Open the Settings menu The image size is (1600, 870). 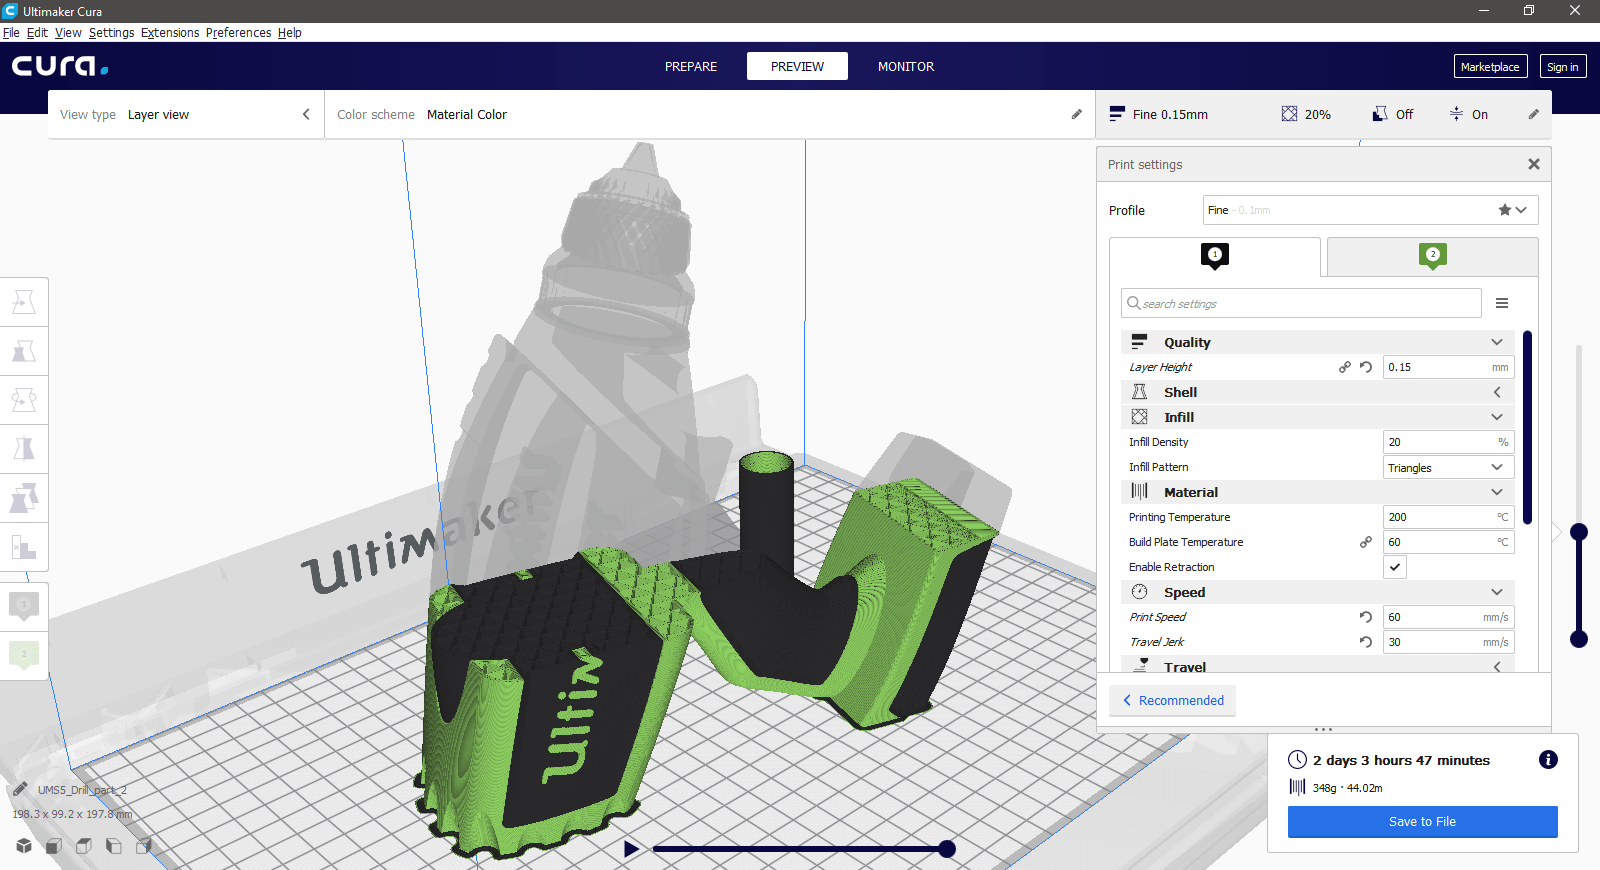(111, 32)
